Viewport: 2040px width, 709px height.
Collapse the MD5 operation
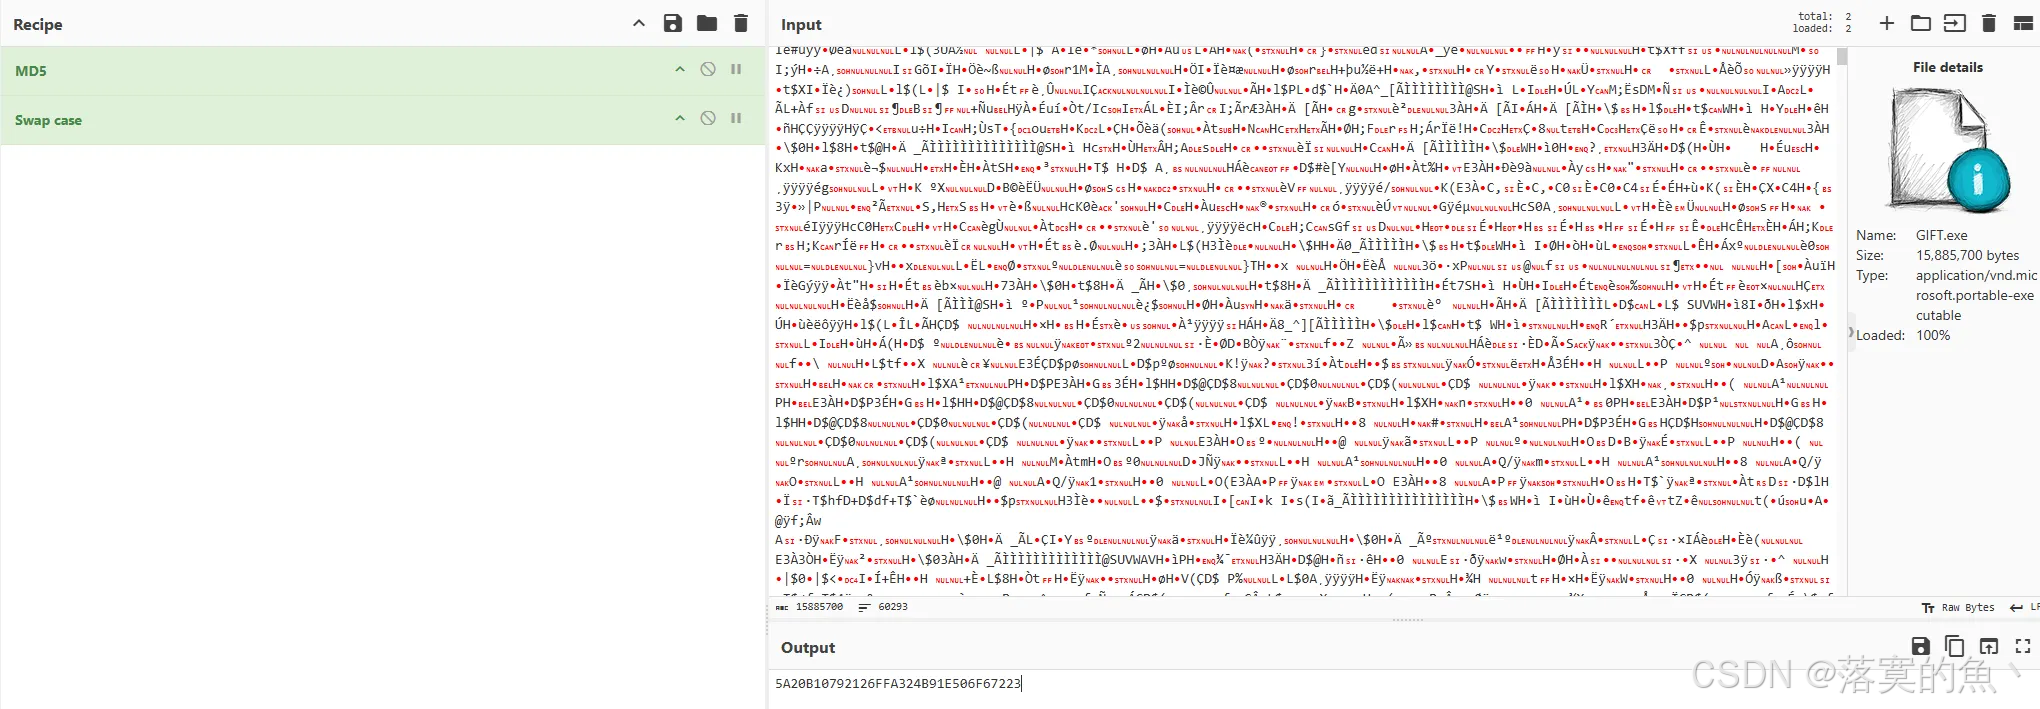(x=680, y=70)
